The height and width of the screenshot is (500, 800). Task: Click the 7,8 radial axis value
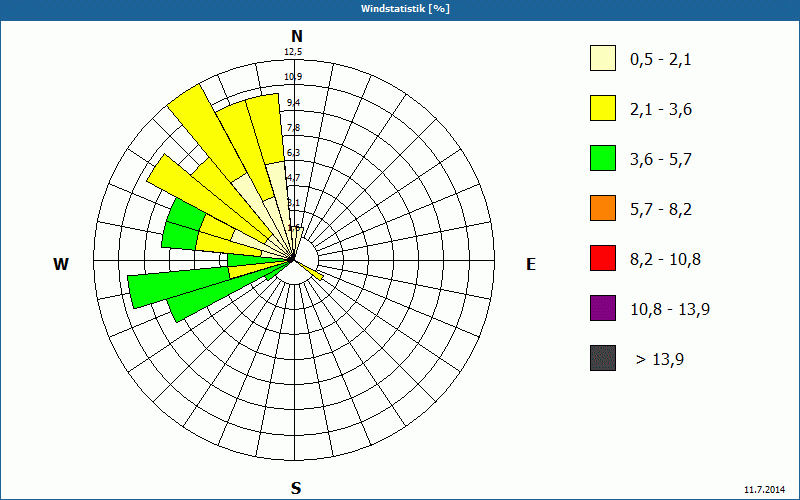[x=293, y=128]
